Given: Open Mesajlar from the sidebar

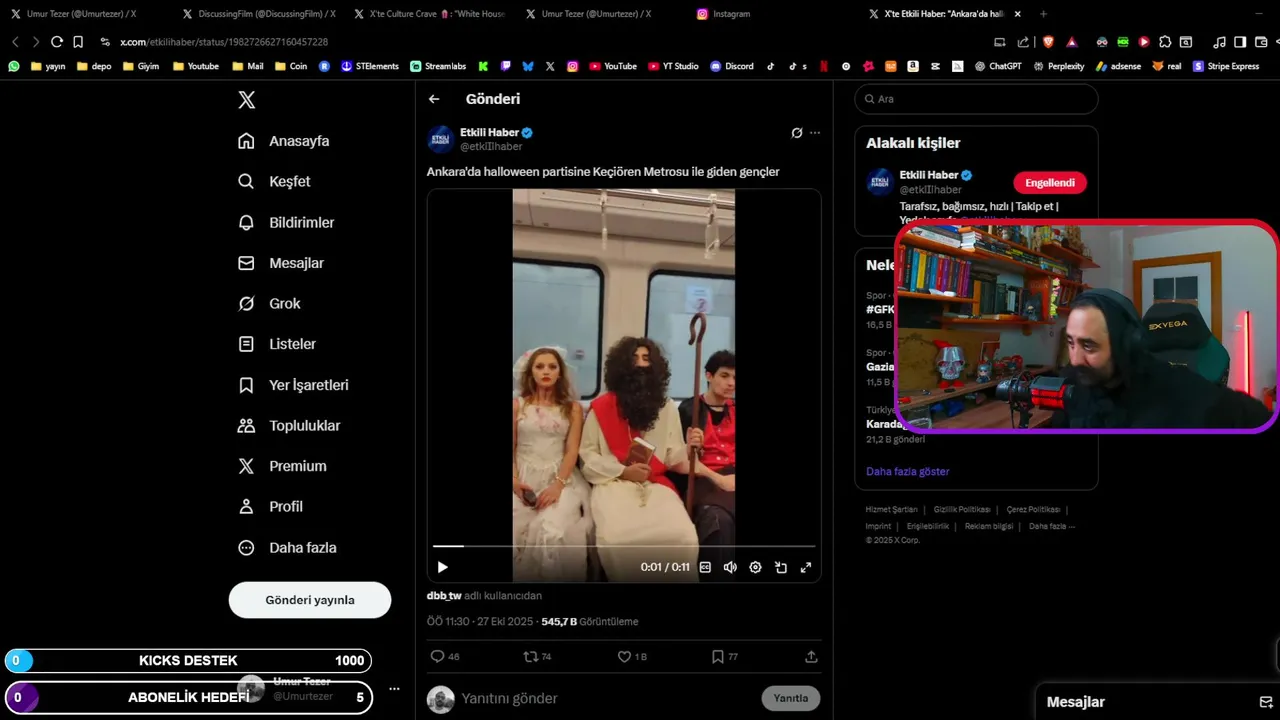Looking at the screenshot, I should pos(281,263).
